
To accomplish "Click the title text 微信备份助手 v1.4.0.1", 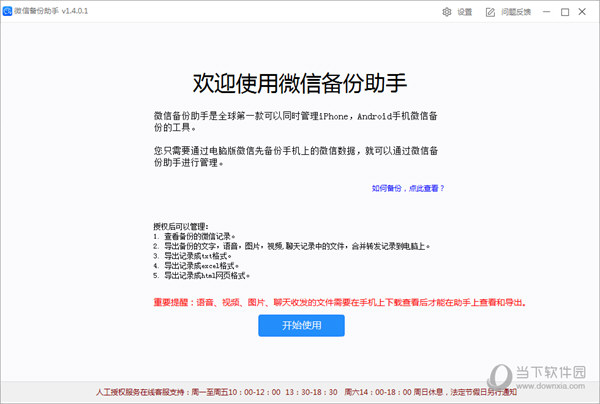I will pyautogui.click(x=51, y=11).
